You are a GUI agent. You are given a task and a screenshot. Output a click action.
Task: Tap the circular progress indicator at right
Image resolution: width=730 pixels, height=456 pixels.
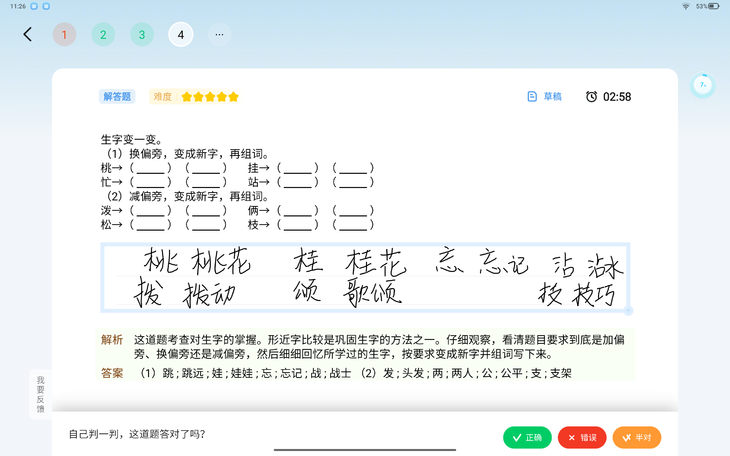point(703,85)
